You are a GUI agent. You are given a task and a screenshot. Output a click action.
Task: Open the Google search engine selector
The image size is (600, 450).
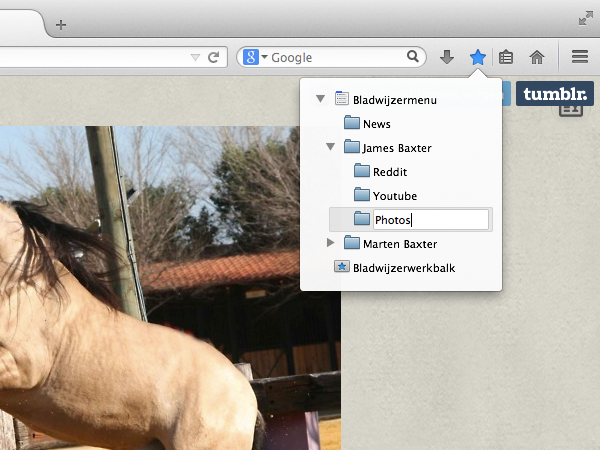click(x=255, y=57)
